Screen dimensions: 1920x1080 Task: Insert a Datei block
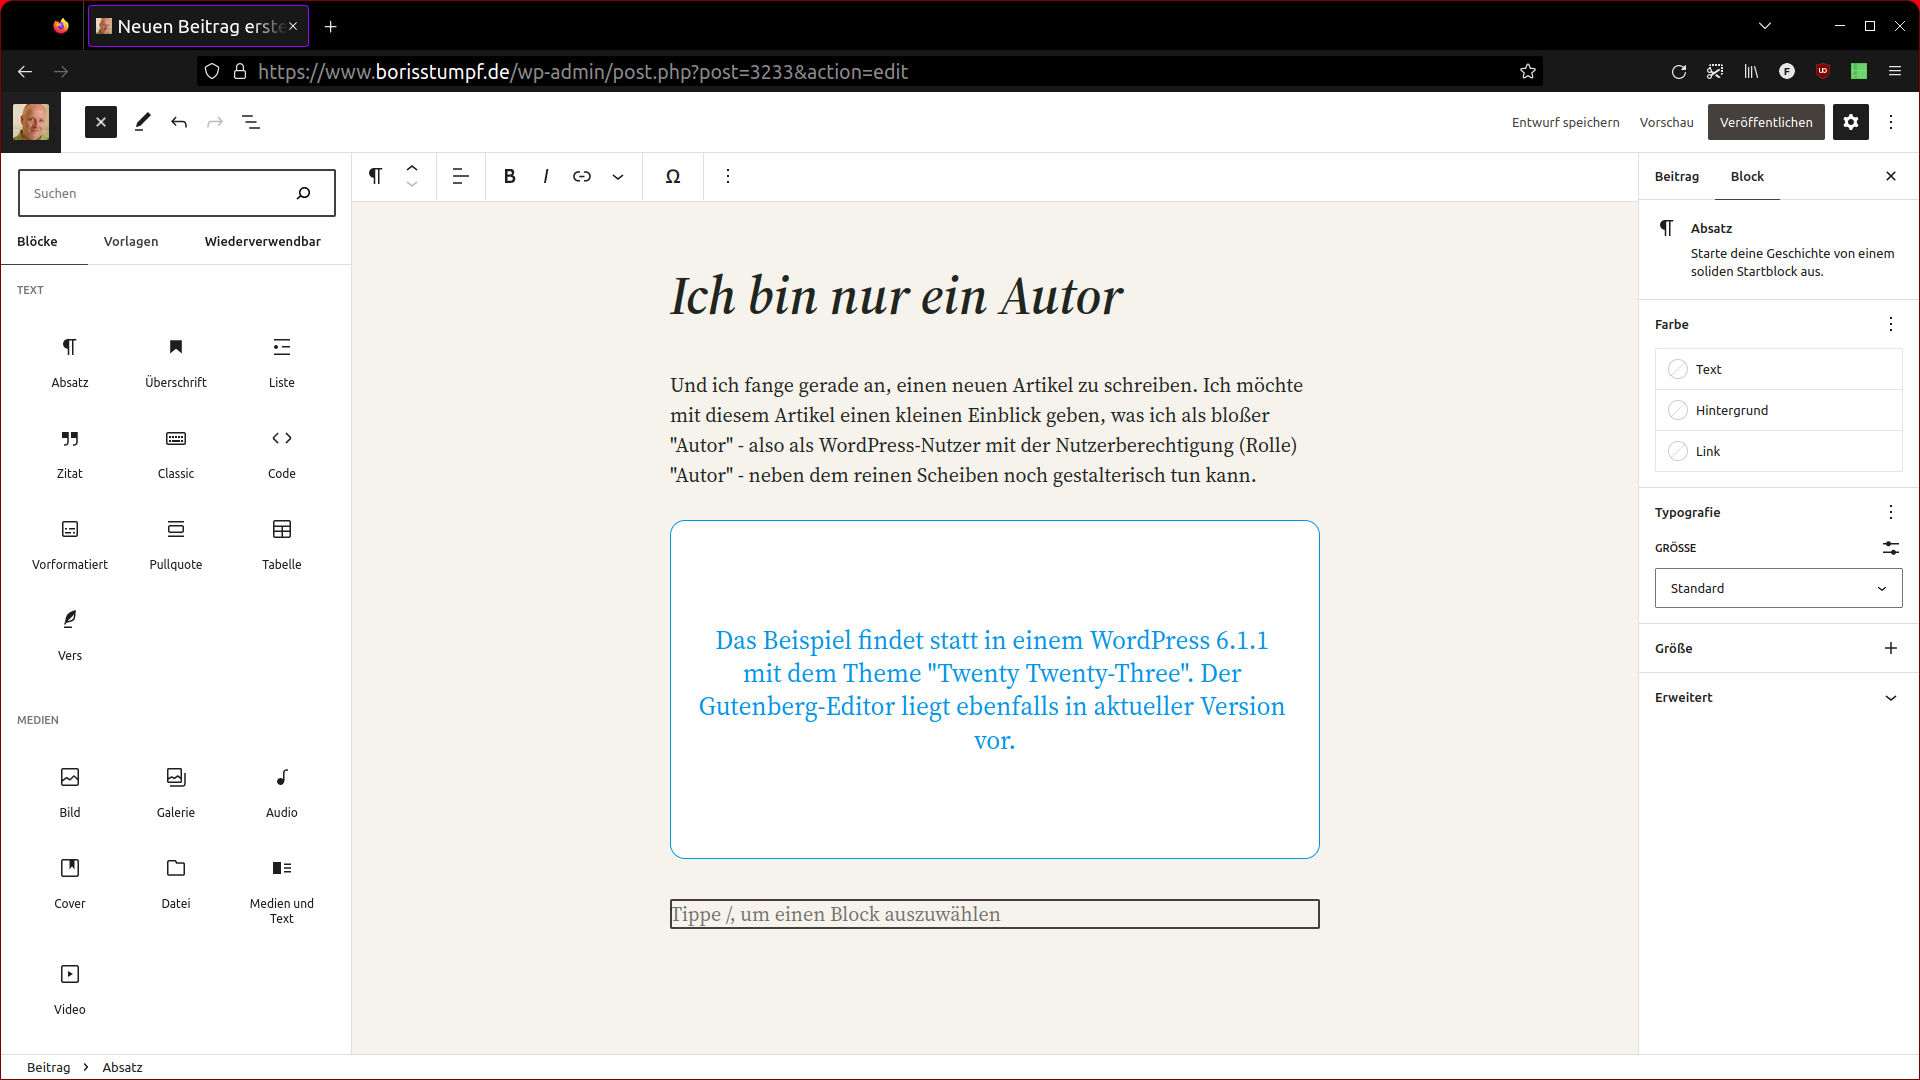pos(176,884)
